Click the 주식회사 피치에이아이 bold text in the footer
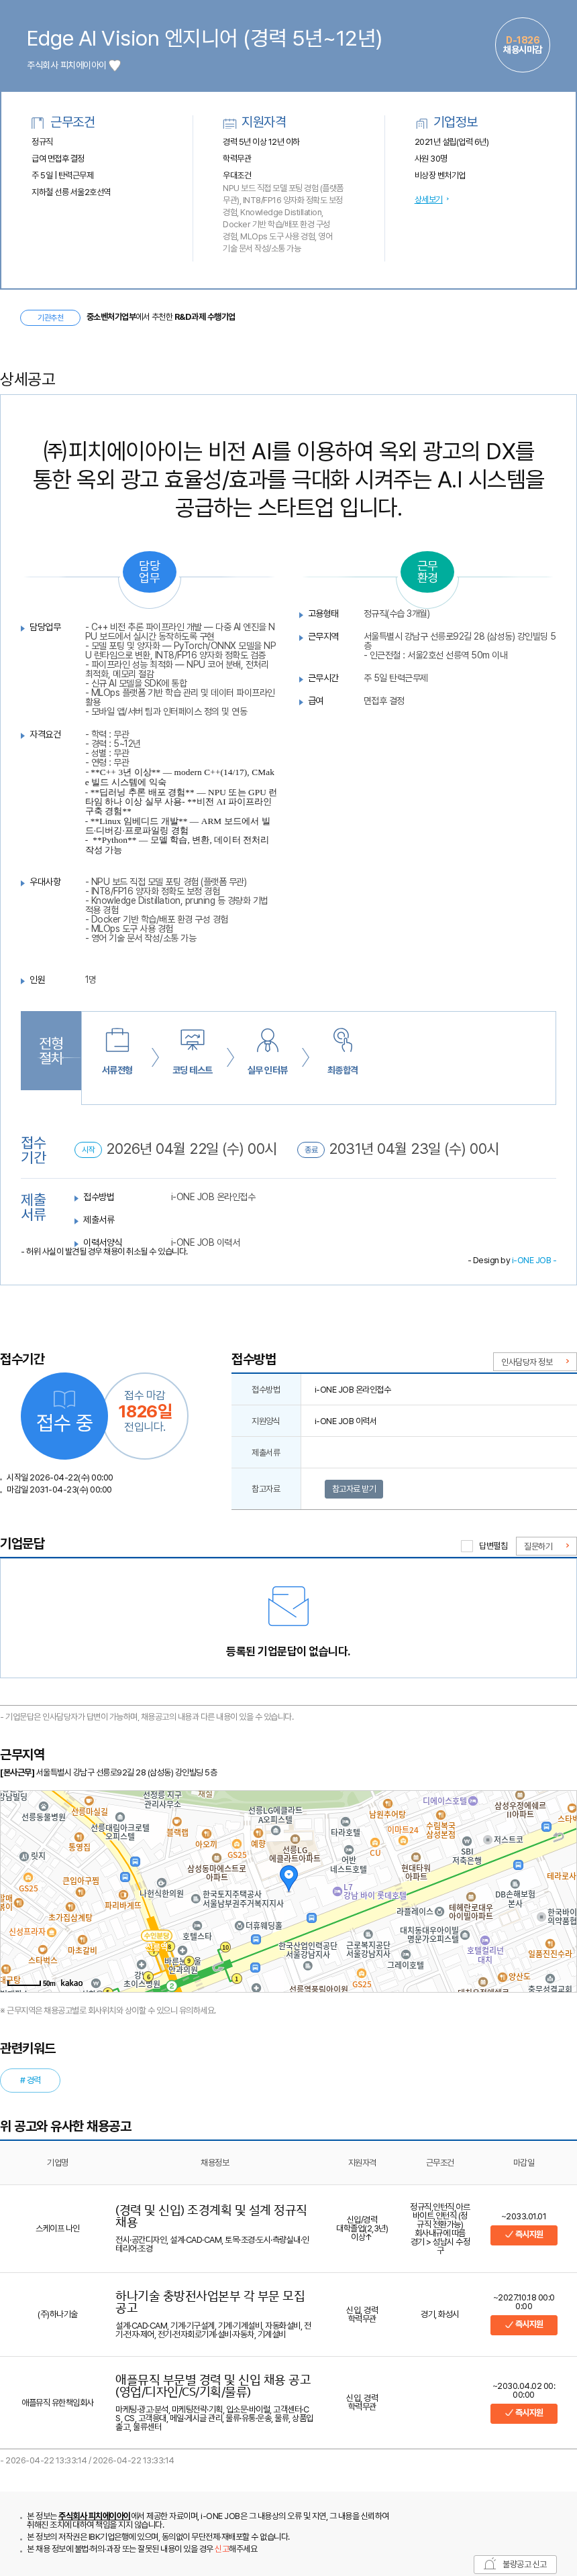This screenshot has width=577, height=2576. pyautogui.click(x=94, y=2515)
